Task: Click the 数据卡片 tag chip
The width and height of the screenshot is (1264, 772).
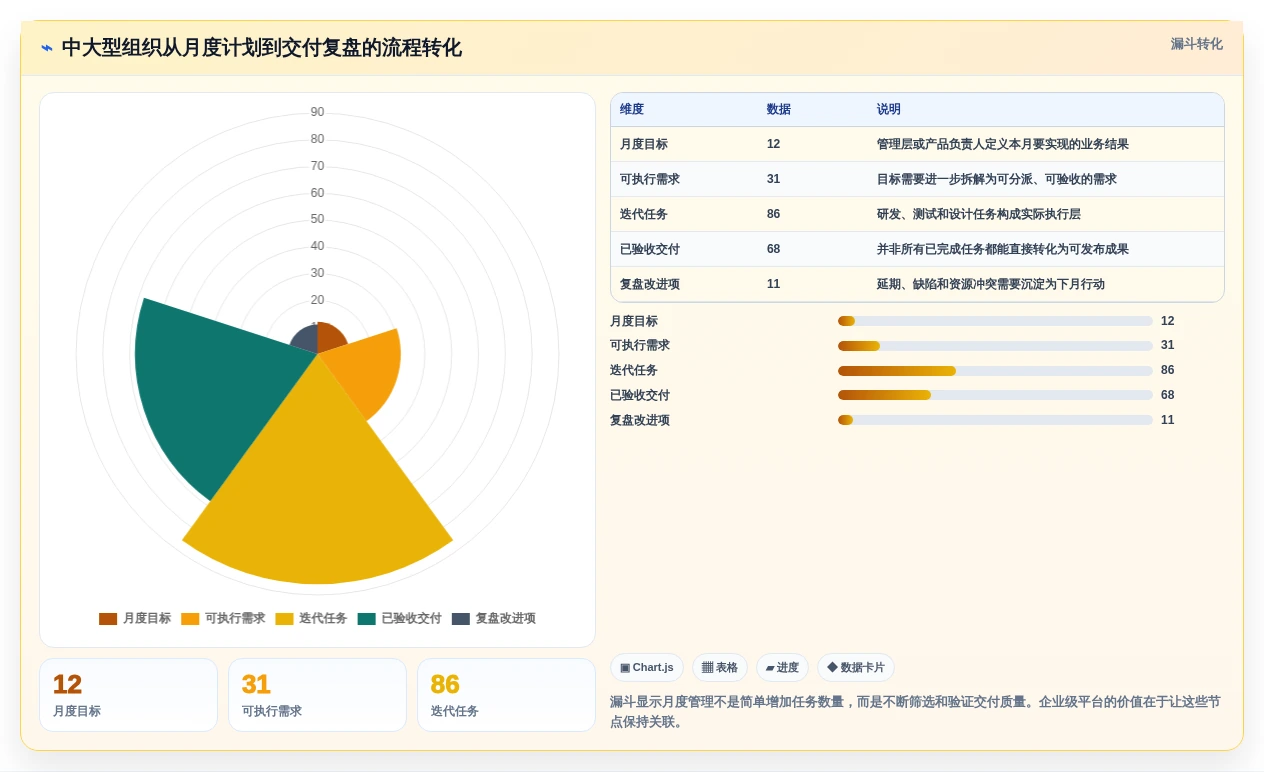Action: (x=856, y=668)
